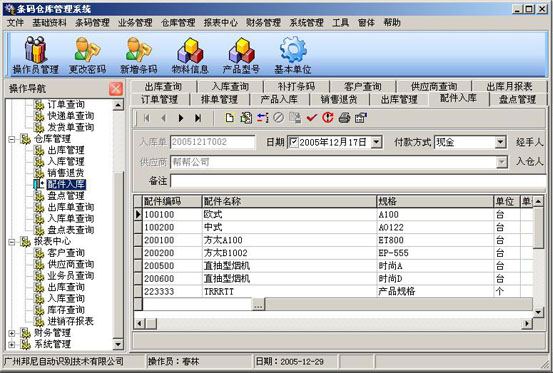This screenshot has width=553, height=373.
Task: Click the 更改密码 icon
Action: [x=87, y=55]
